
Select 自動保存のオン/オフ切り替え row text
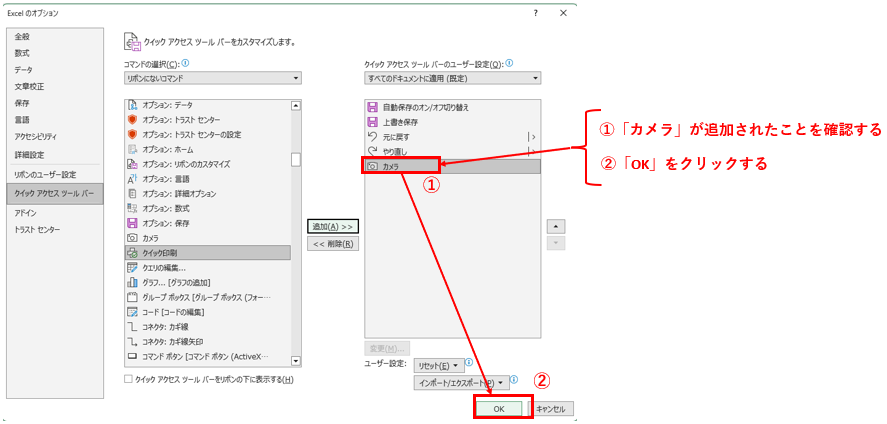click(x=426, y=107)
